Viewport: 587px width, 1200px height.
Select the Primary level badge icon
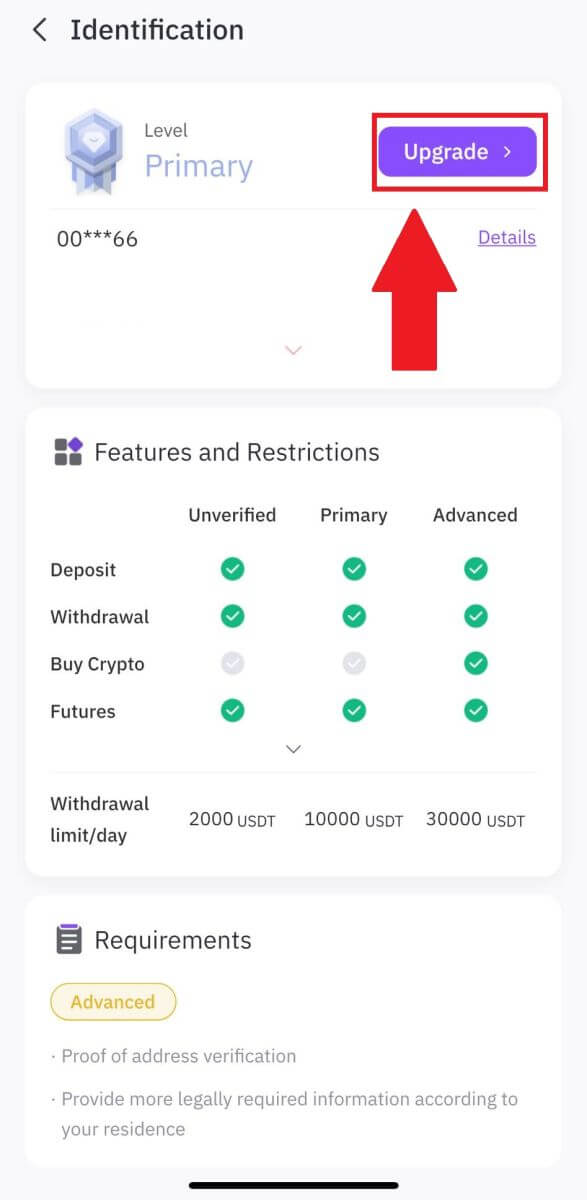pyautogui.click(x=93, y=151)
